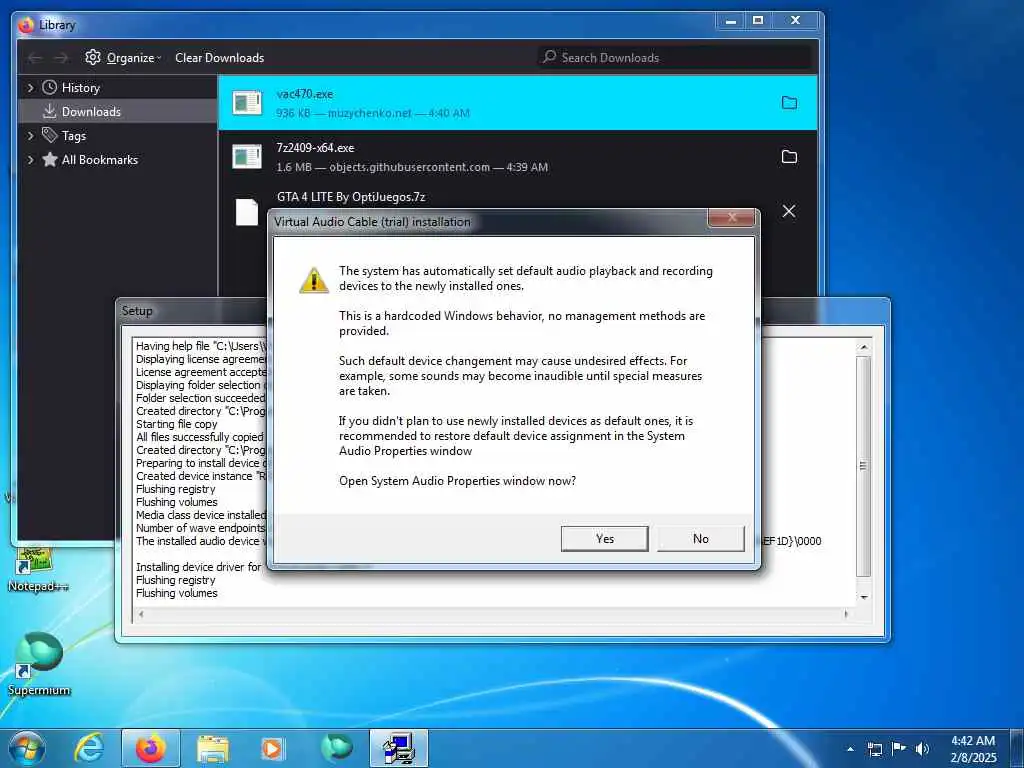Viewport: 1024px width, 768px height.
Task: Open Windows Explorer from the taskbar
Action: tap(213, 748)
